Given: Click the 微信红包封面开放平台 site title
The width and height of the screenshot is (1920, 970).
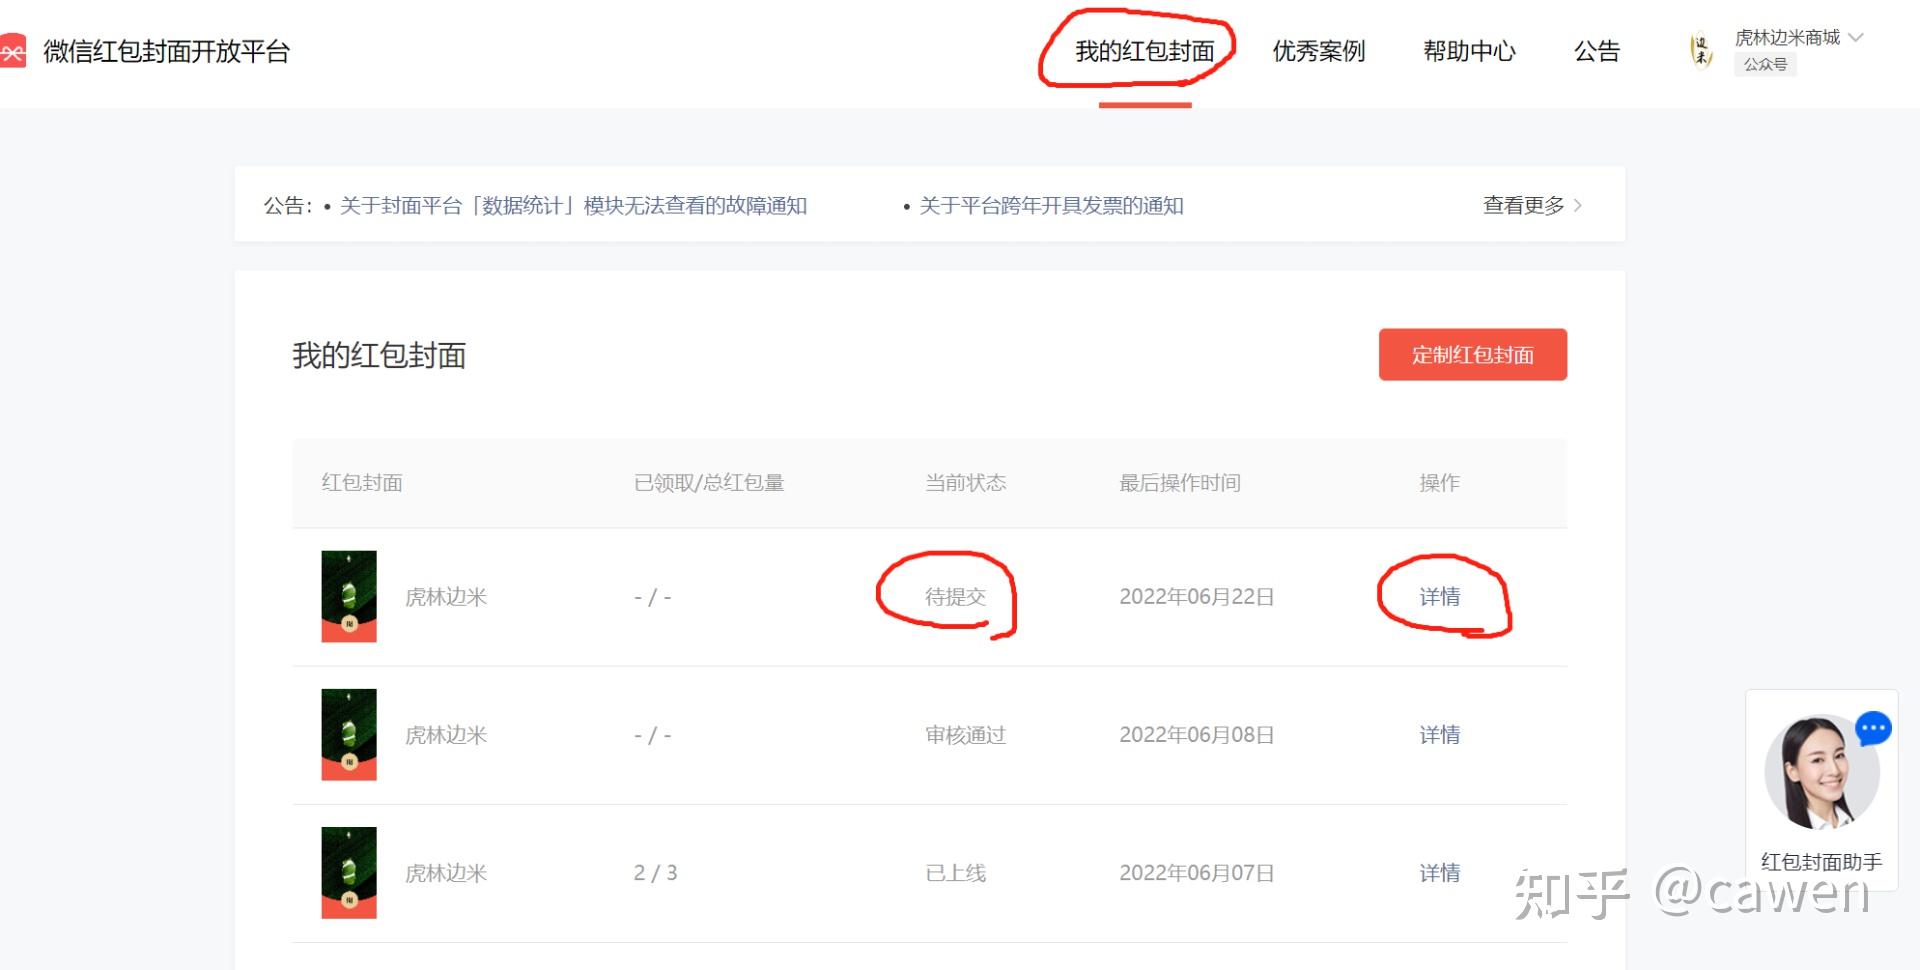Looking at the screenshot, I should [166, 51].
